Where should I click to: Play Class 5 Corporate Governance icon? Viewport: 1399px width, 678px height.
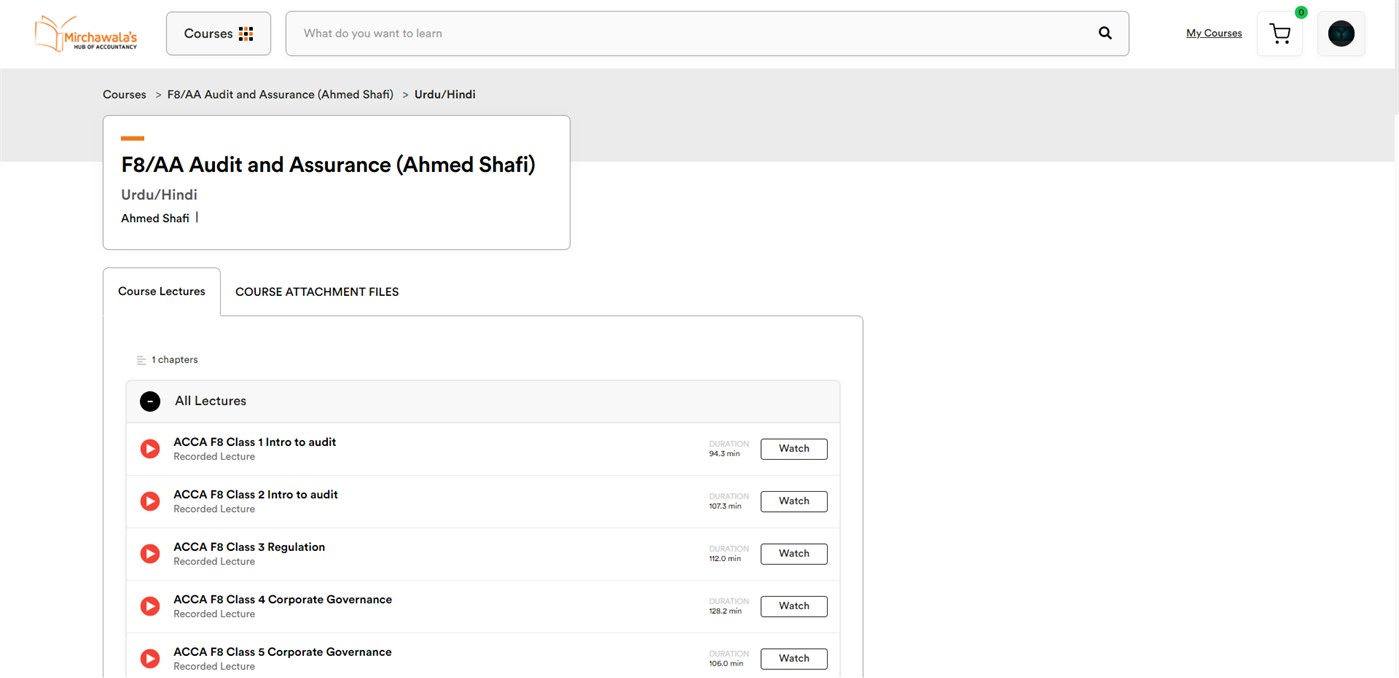click(150, 658)
